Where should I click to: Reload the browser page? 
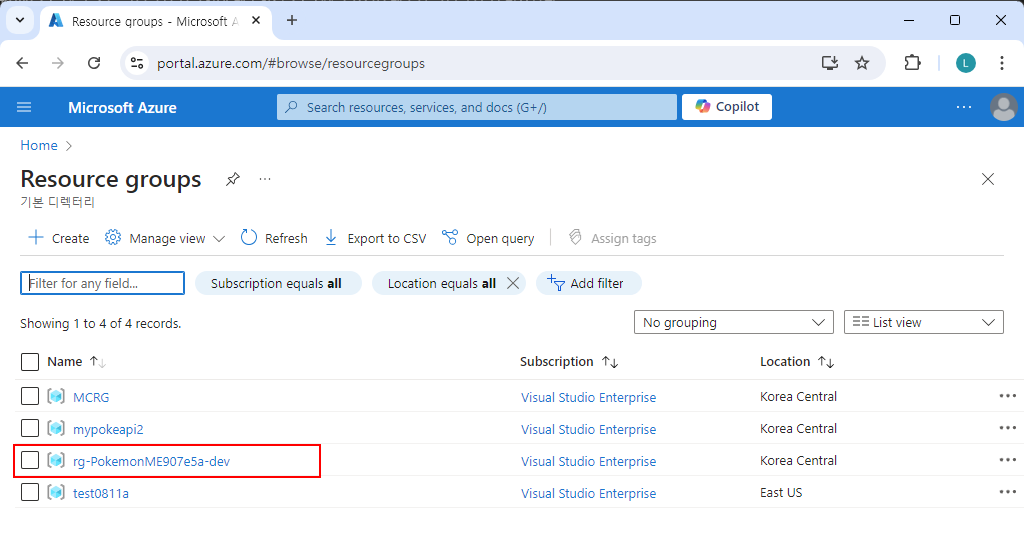pyautogui.click(x=94, y=63)
